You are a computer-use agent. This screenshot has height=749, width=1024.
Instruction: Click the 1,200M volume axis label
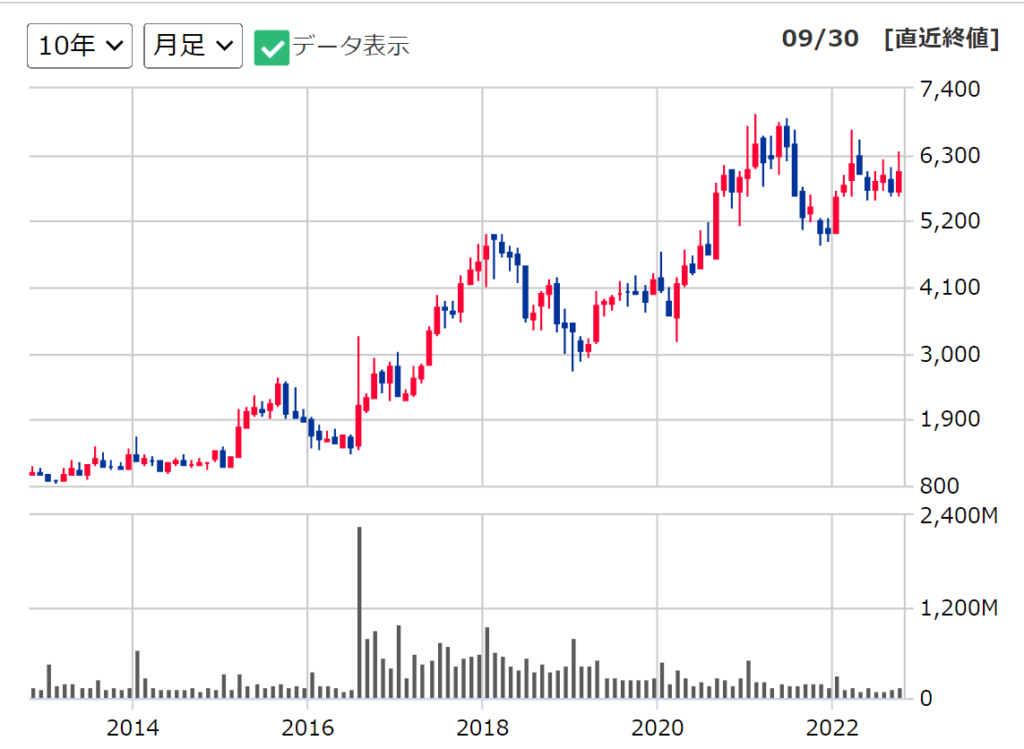tap(958, 608)
